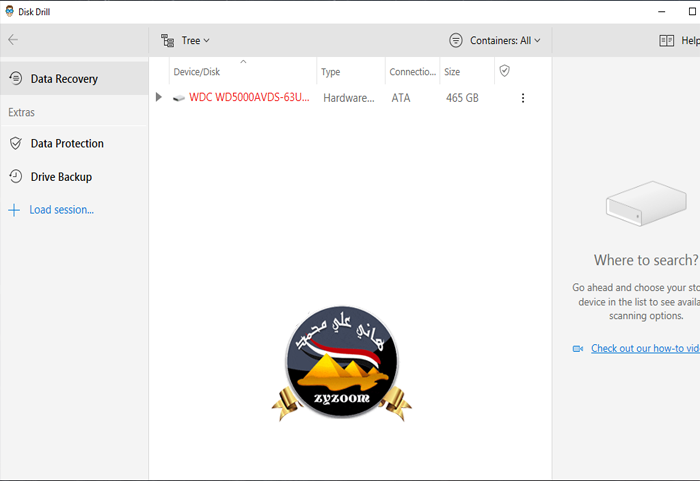This screenshot has width=700, height=481.
Task: Click the Containers filter circle icon
Action: point(456,41)
